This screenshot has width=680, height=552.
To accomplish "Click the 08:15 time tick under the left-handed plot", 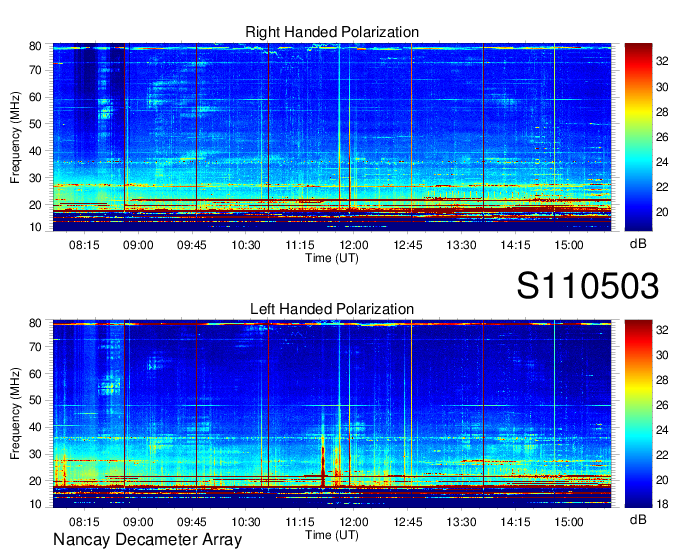I will (84, 522).
